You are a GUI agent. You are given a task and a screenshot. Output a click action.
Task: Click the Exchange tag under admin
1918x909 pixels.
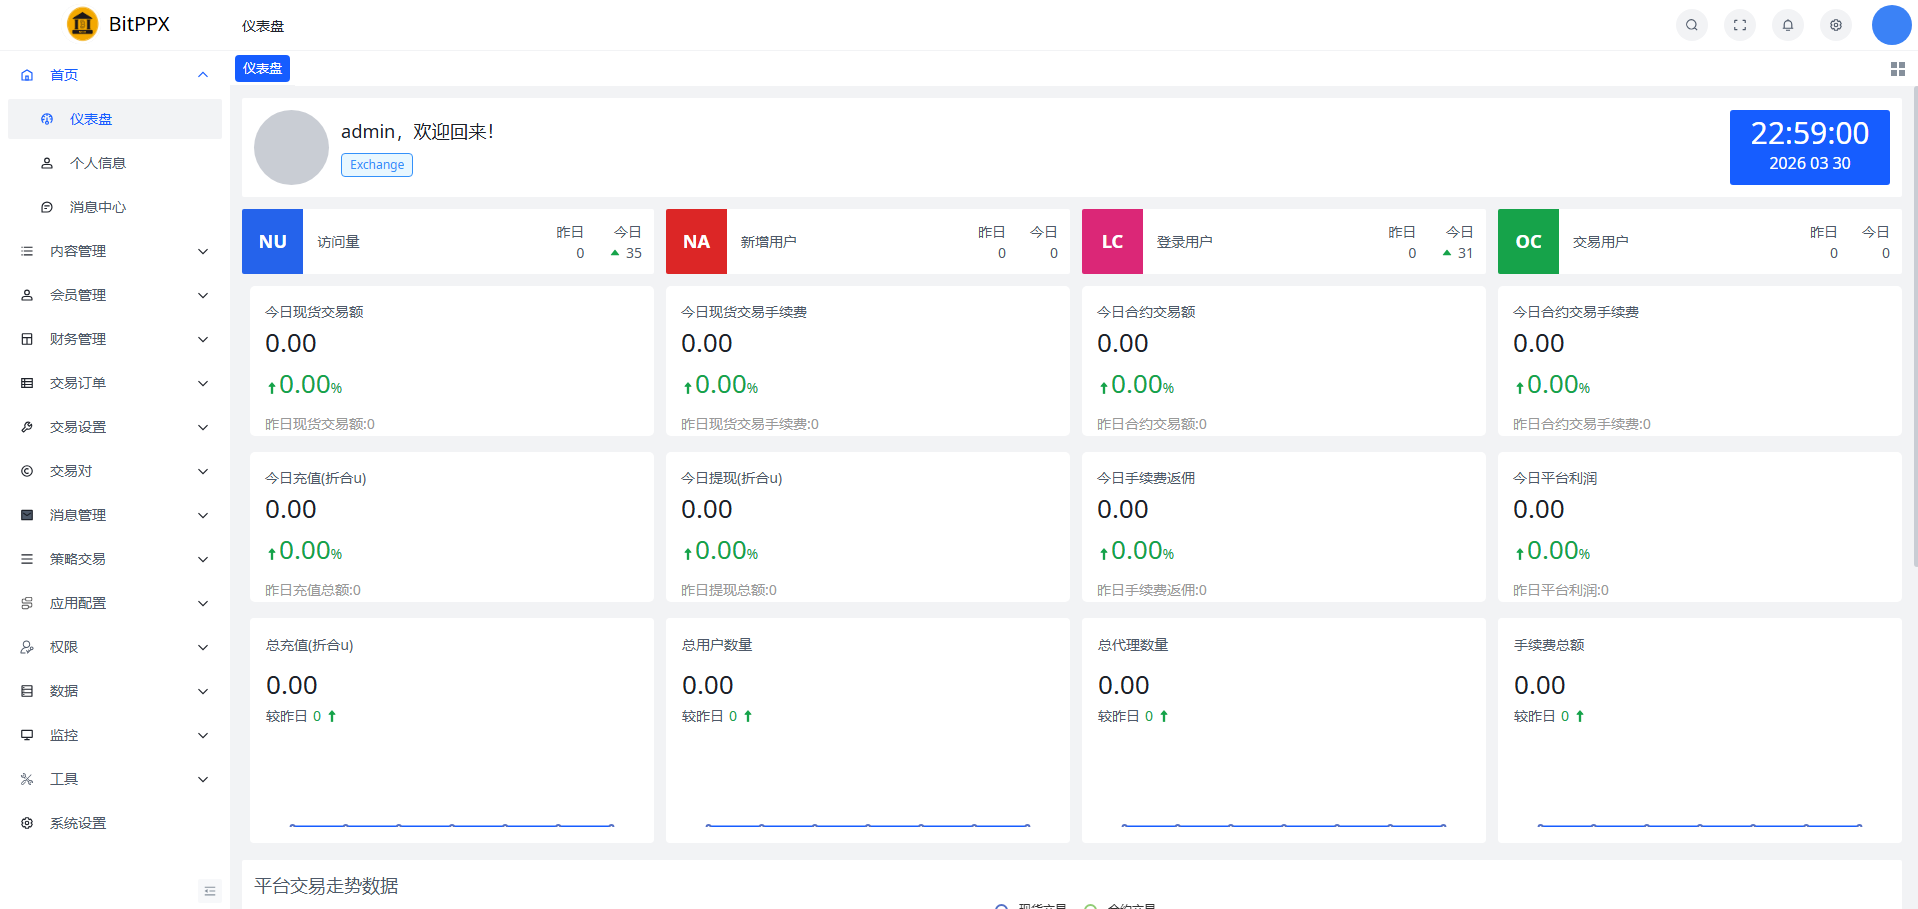[x=377, y=165]
